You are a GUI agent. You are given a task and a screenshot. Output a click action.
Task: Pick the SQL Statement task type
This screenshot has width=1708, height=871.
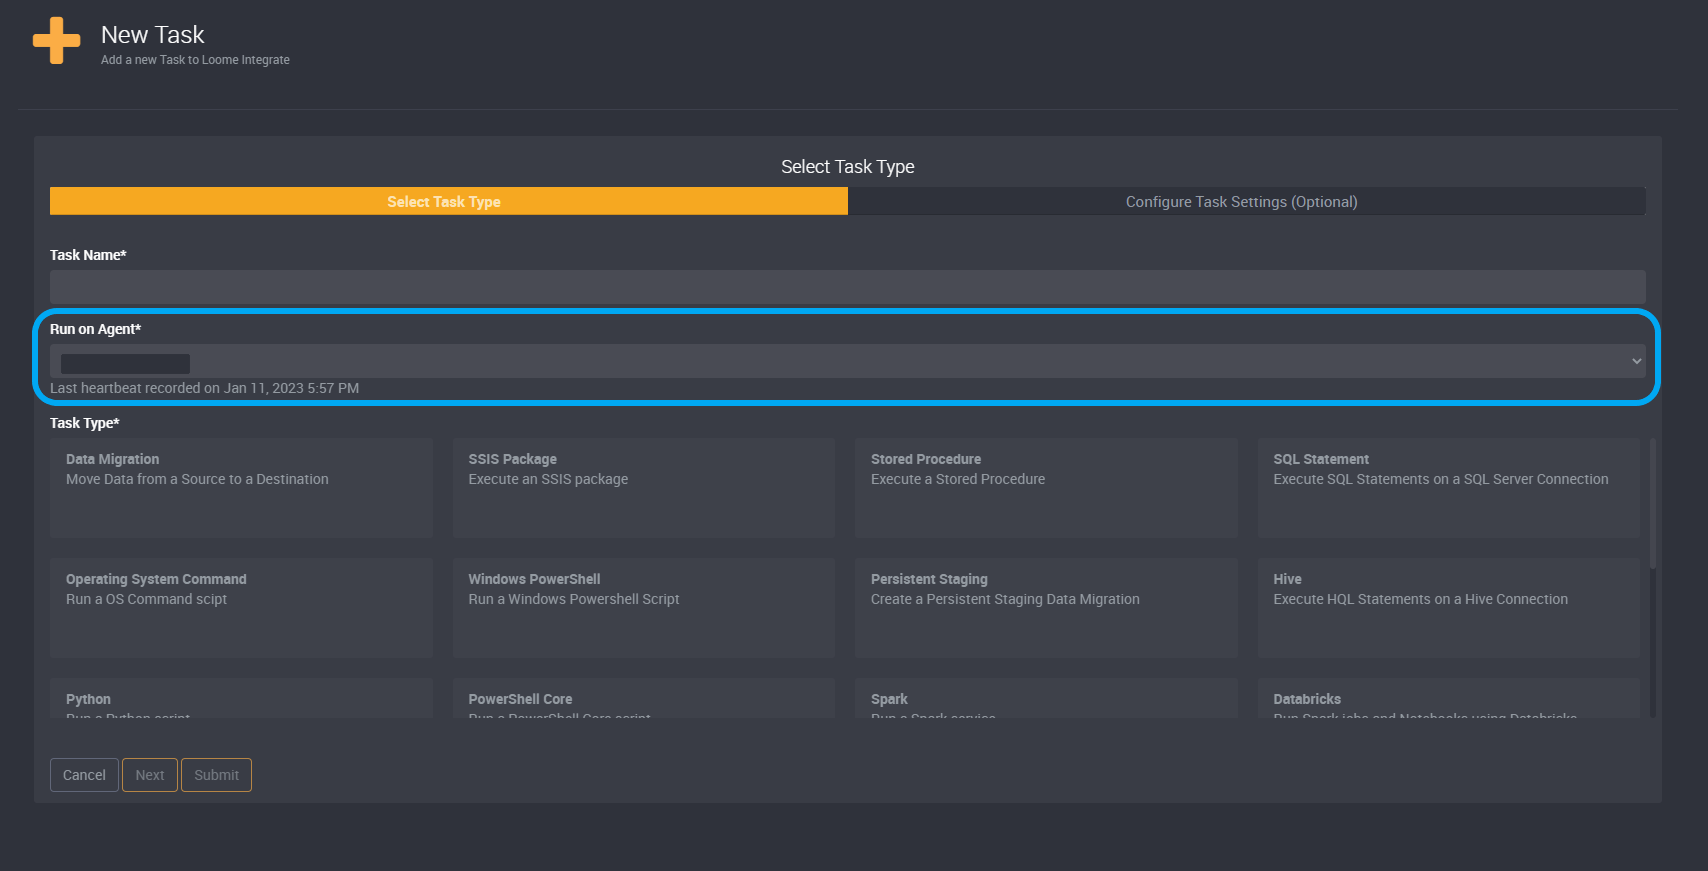tap(1449, 488)
